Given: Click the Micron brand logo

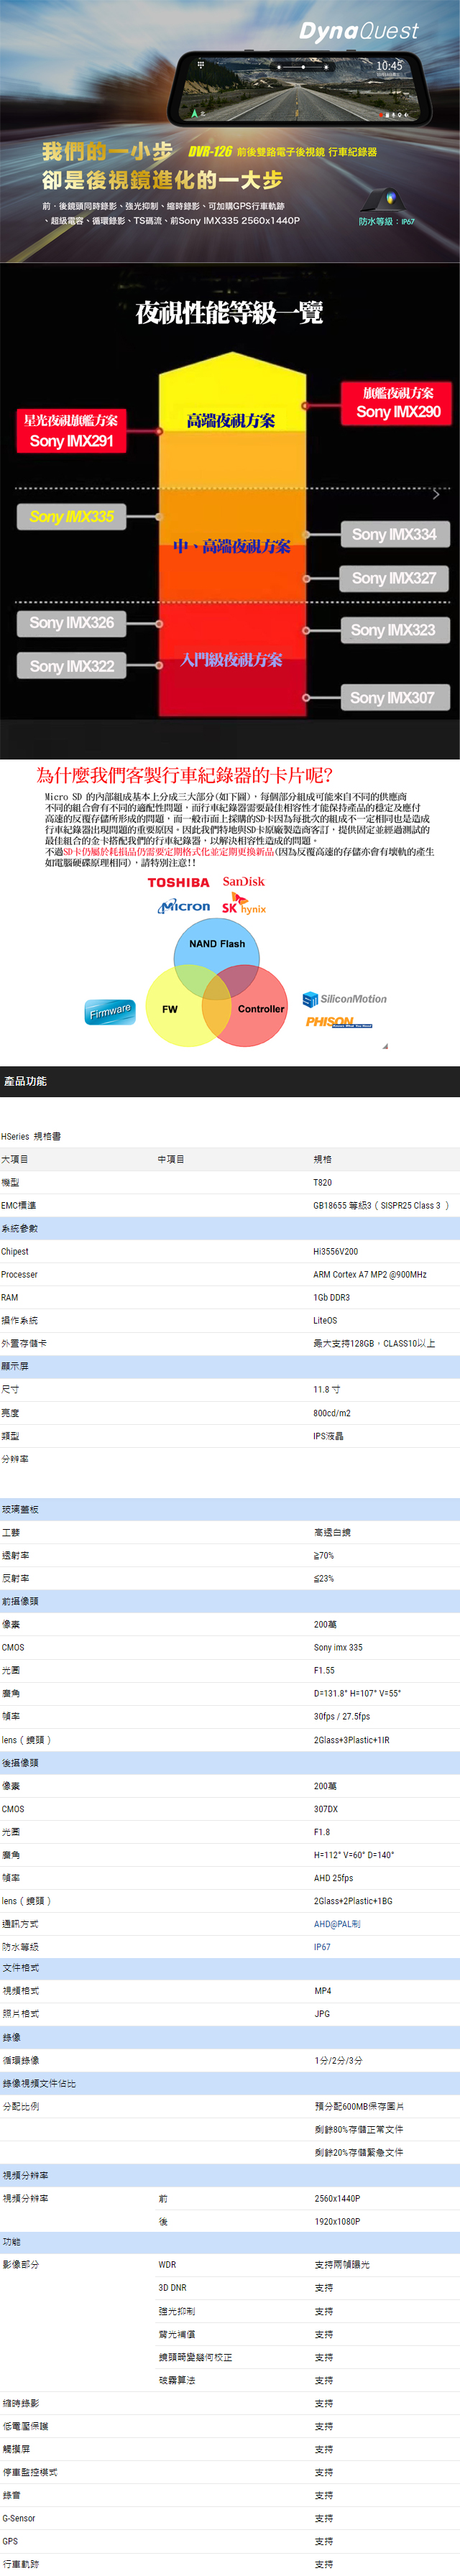Looking at the screenshot, I should 184,906.
